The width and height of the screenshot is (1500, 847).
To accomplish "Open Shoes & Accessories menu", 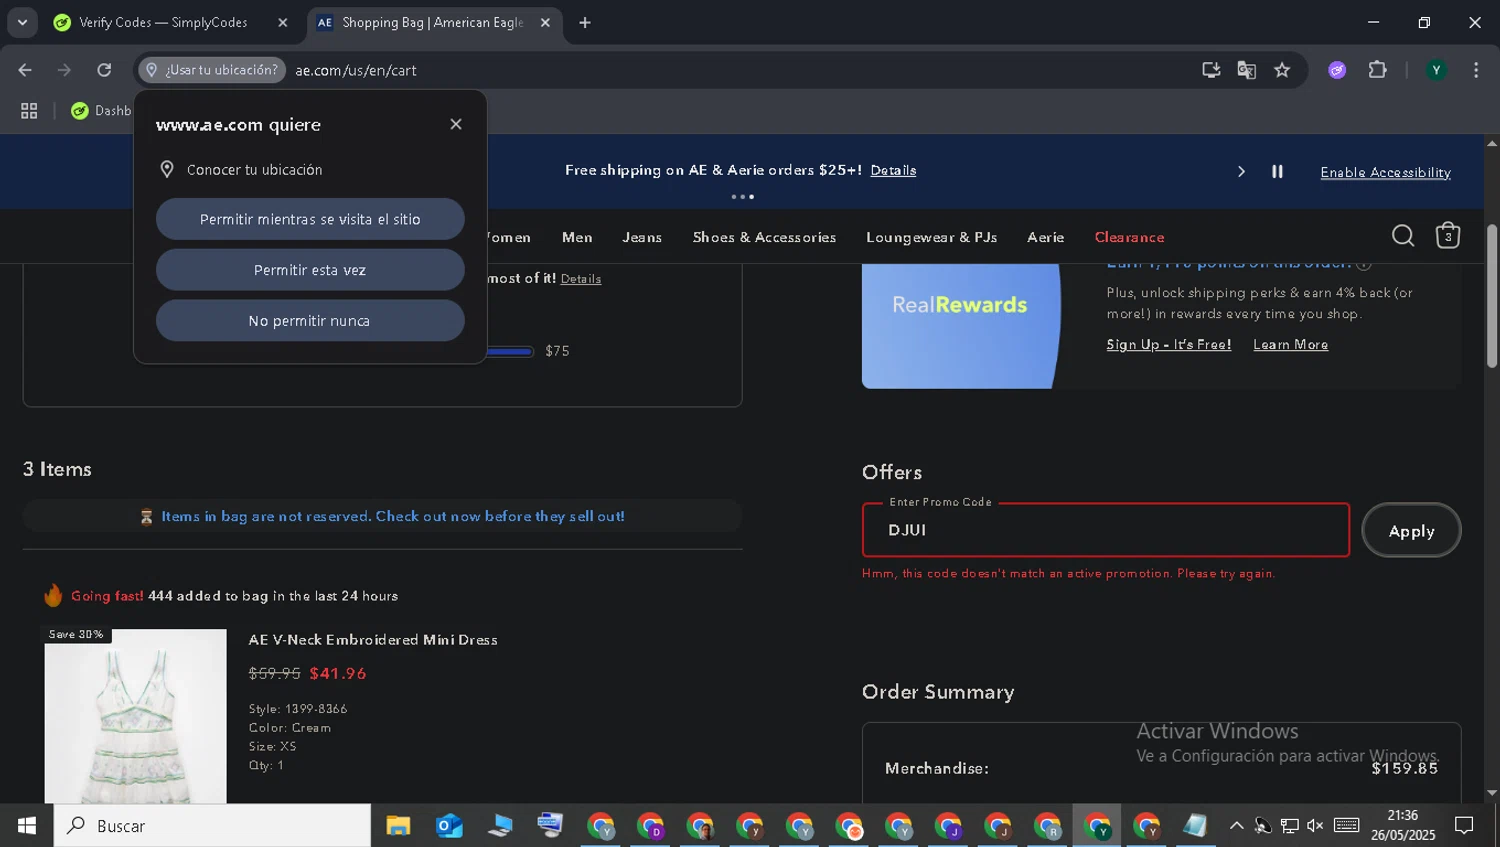I will click(x=764, y=237).
